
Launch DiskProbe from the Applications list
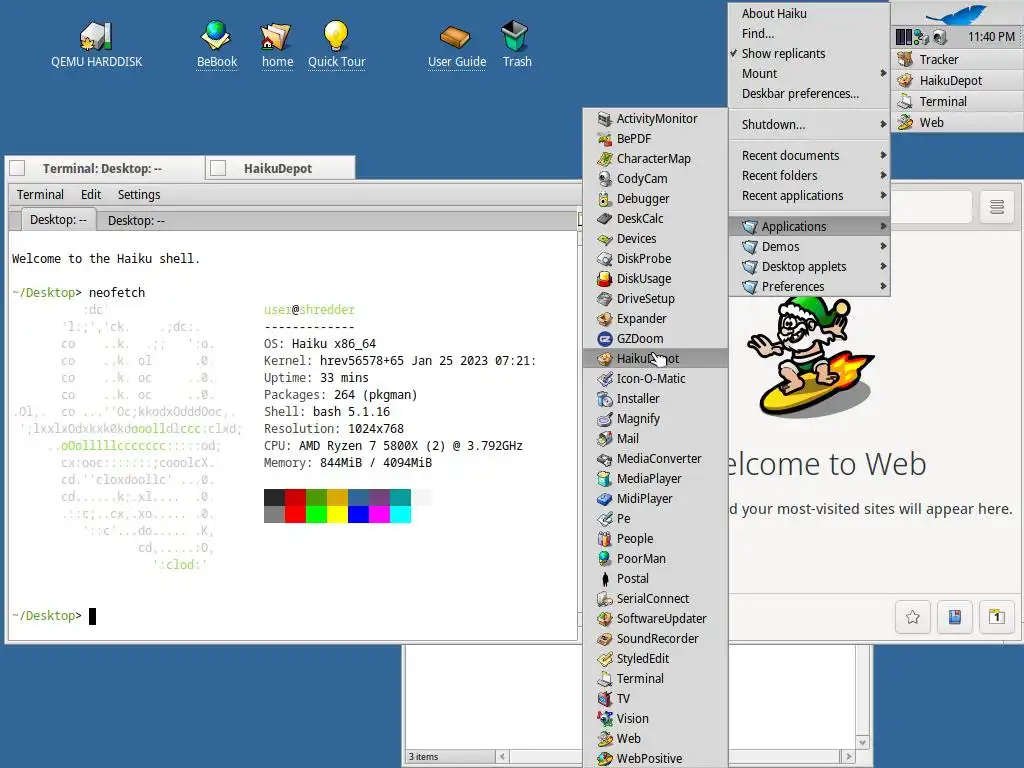pos(655,259)
